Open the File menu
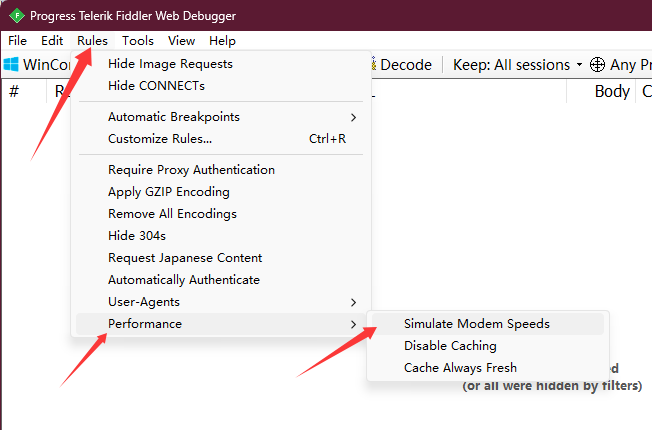The width and height of the screenshot is (652, 430). (x=17, y=41)
